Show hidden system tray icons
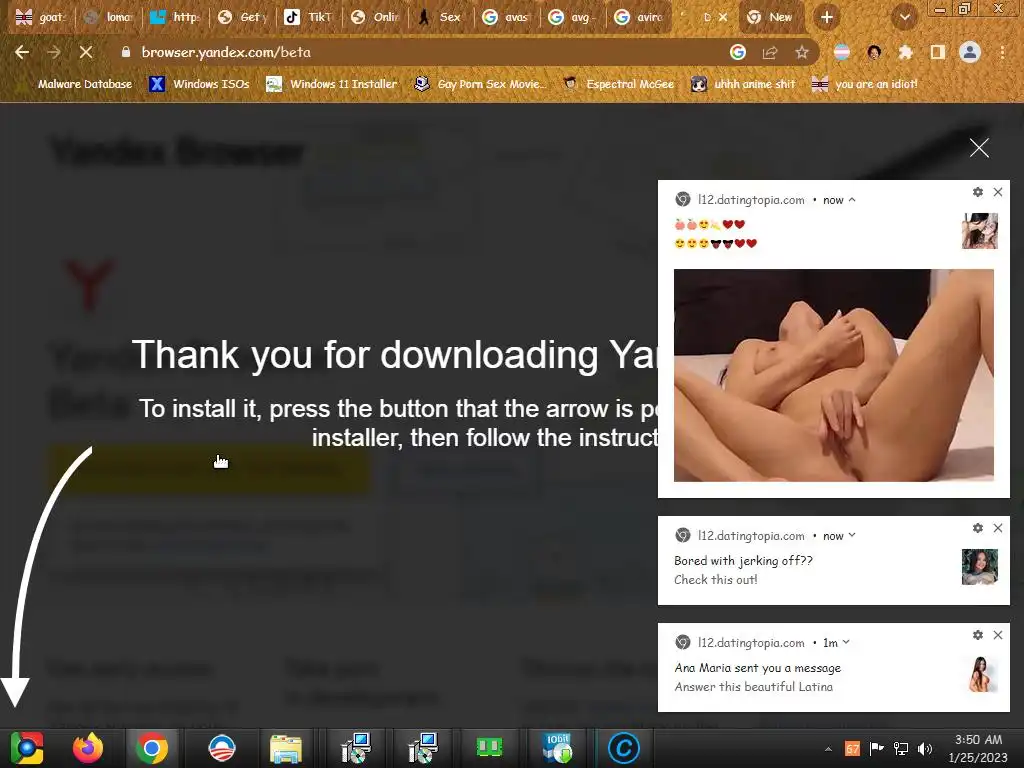 click(828, 749)
